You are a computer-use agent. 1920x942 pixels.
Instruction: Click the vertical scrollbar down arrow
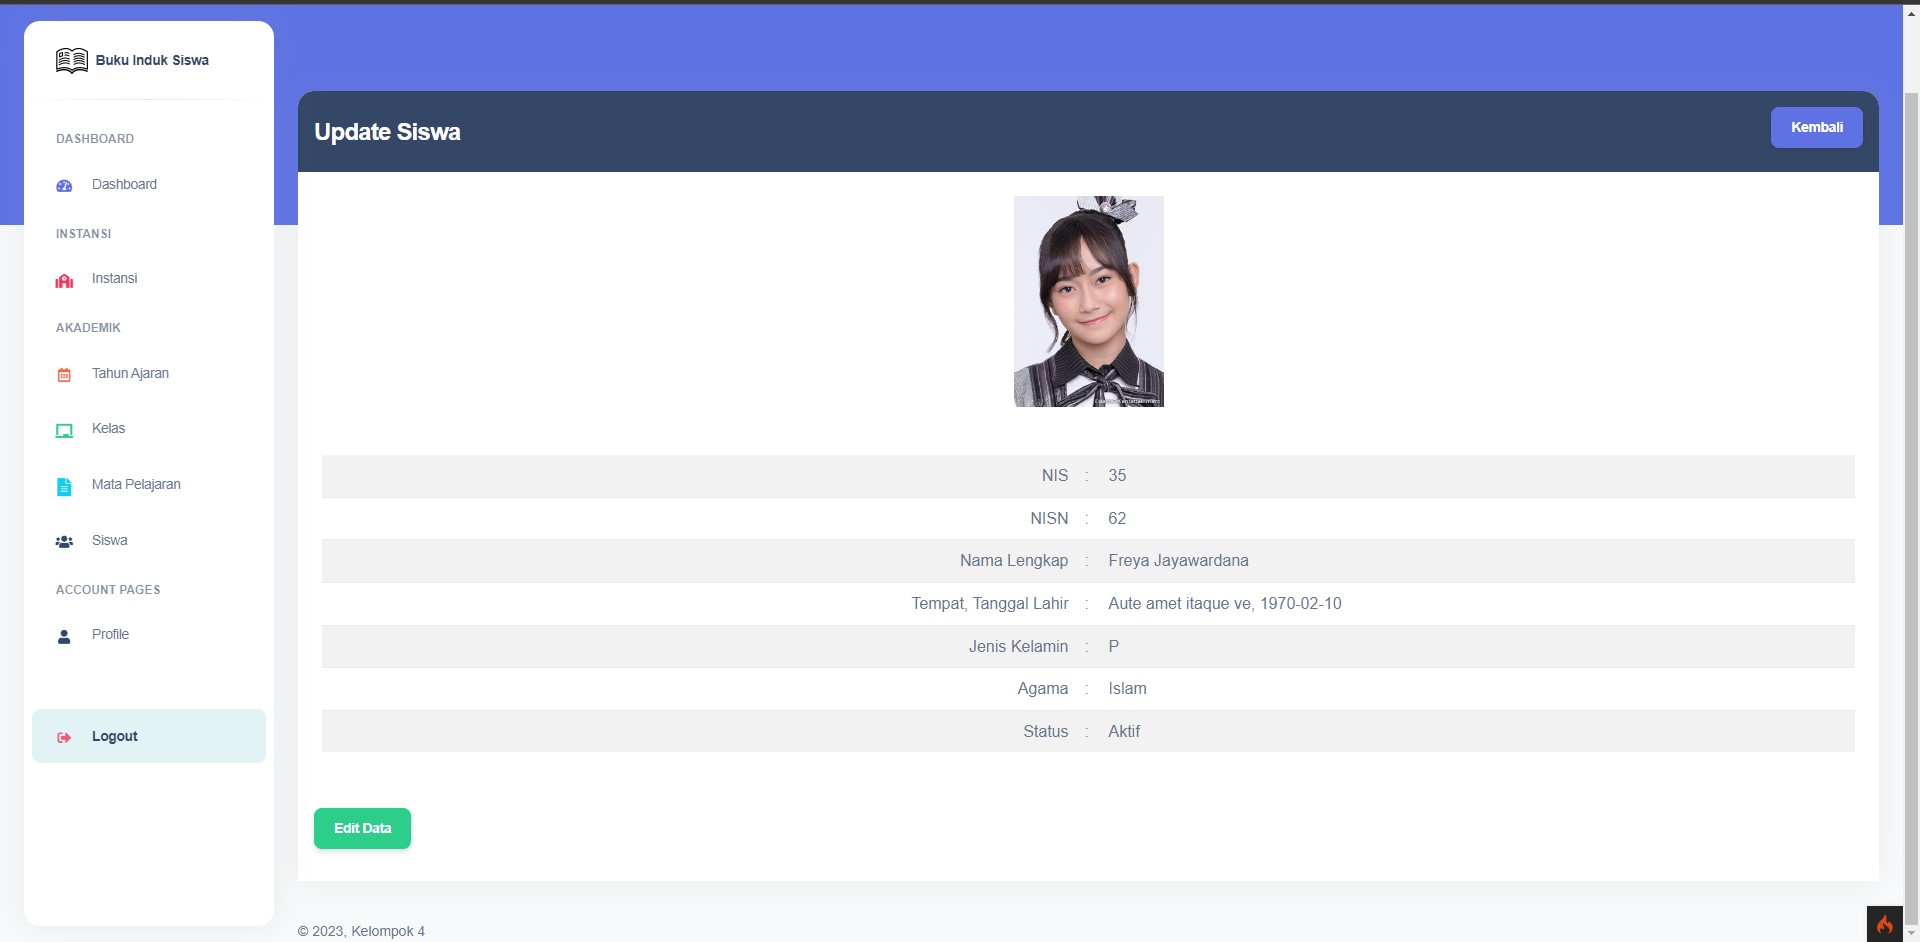pyautogui.click(x=1911, y=933)
